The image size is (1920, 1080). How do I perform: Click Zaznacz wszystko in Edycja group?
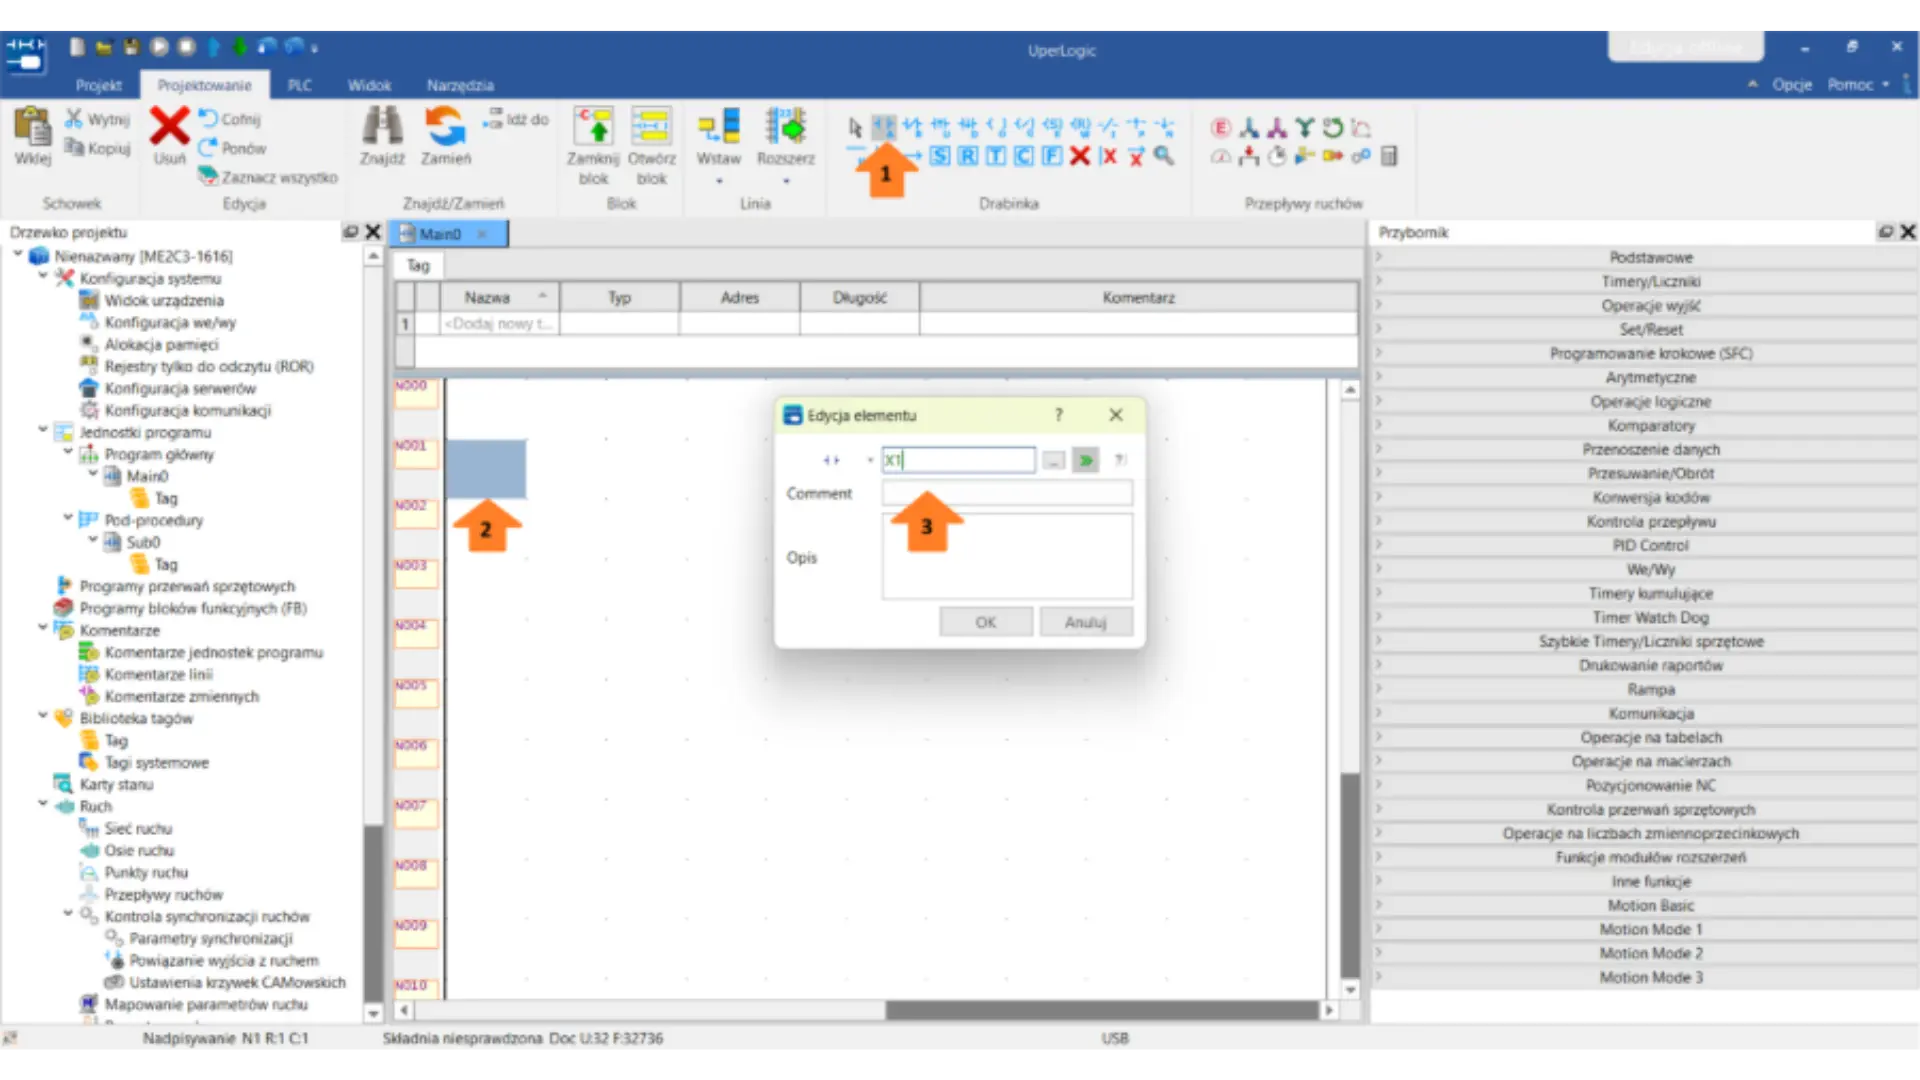(268, 177)
